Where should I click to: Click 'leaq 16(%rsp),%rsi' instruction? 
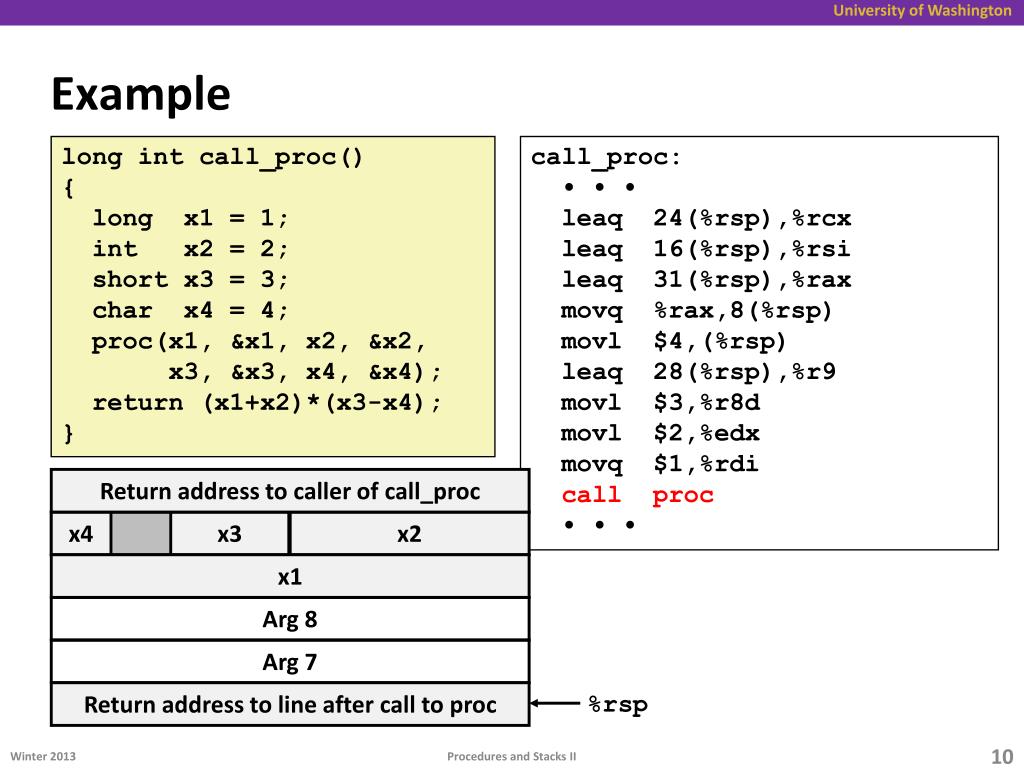tap(707, 249)
